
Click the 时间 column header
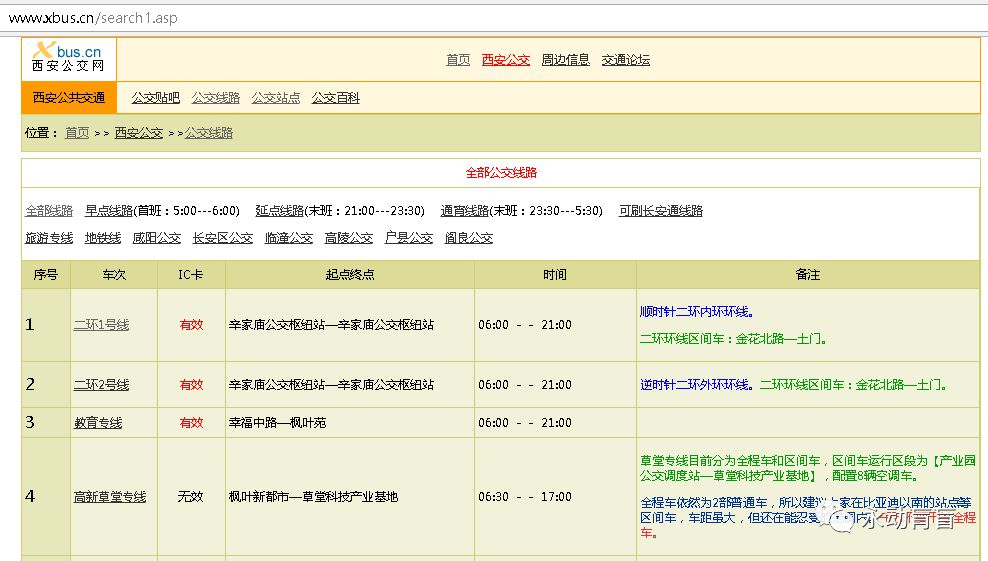point(555,275)
